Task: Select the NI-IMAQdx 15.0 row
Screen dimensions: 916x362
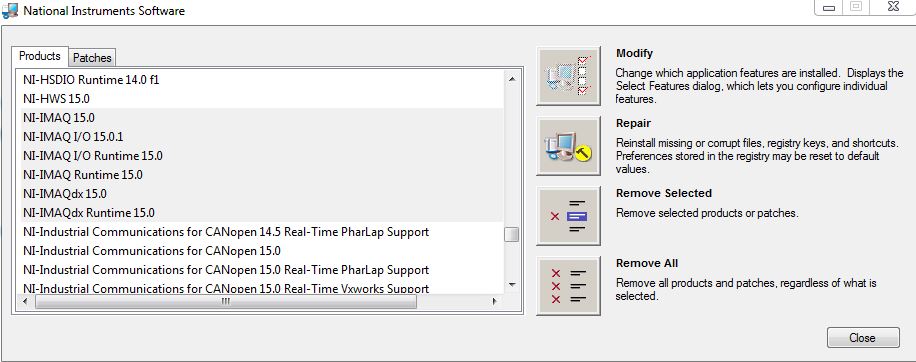Action: (262, 193)
